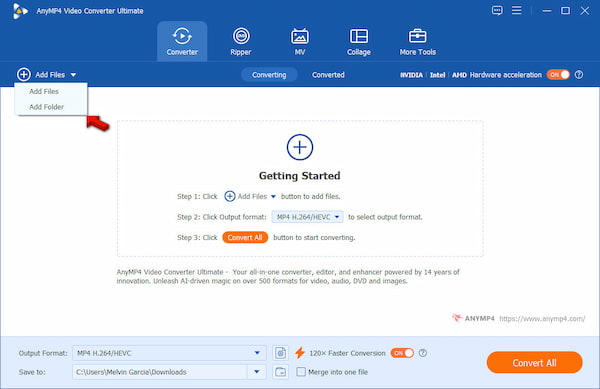Screen dimensions: 600x389
Task: Click the MV picture icon
Action: (x=300, y=36)
